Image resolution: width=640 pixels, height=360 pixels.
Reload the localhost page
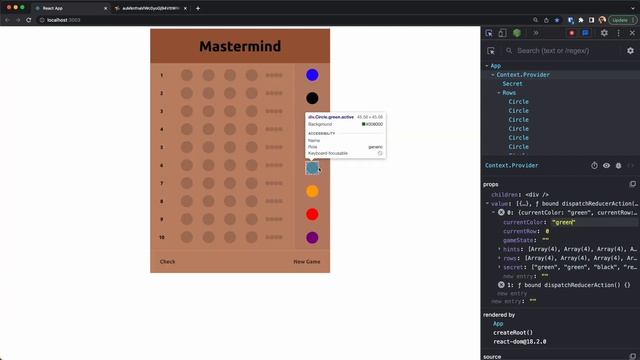[29, 20]
